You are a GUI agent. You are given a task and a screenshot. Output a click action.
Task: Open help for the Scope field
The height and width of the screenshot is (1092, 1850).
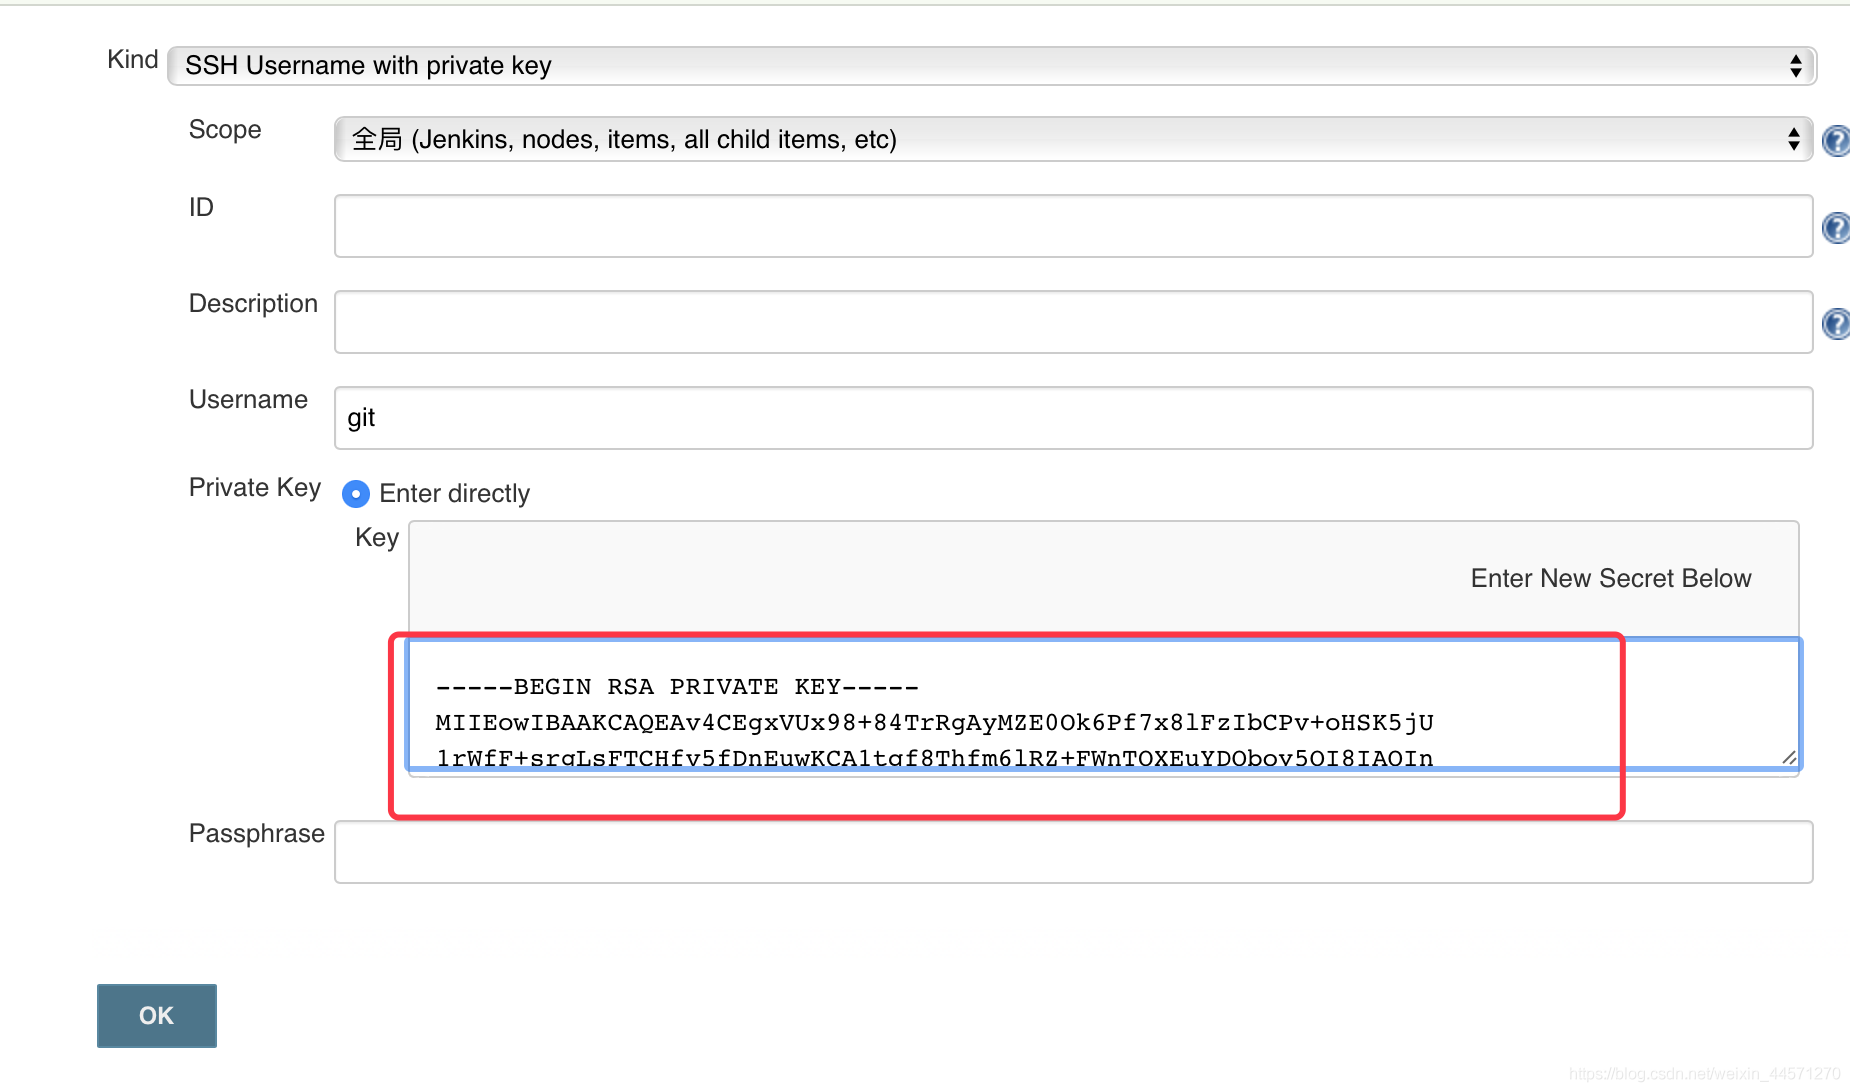[1835, 141]
